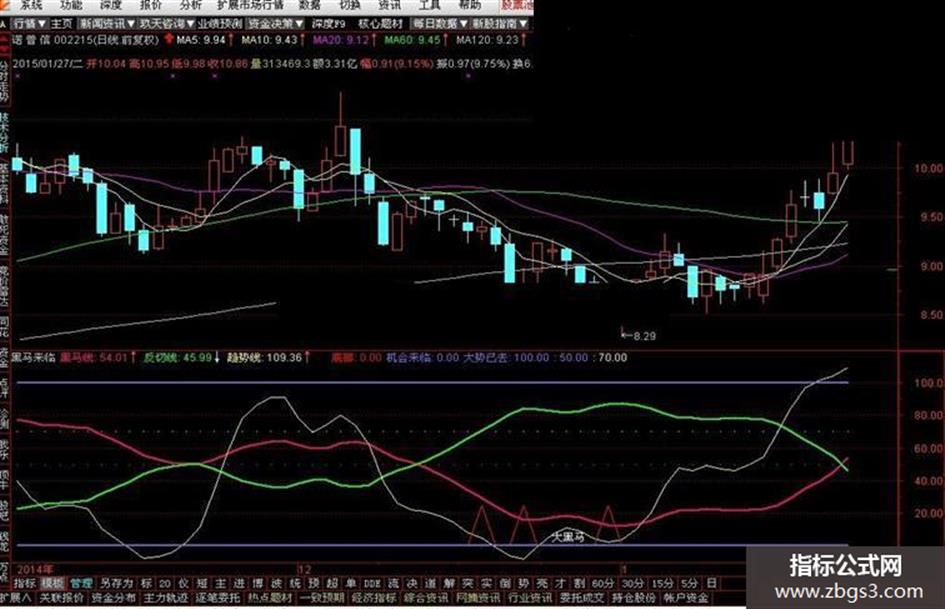This screenshot has height=609, width=945.
Task: Click the 标 shortcut button
Action: (146, 583)
